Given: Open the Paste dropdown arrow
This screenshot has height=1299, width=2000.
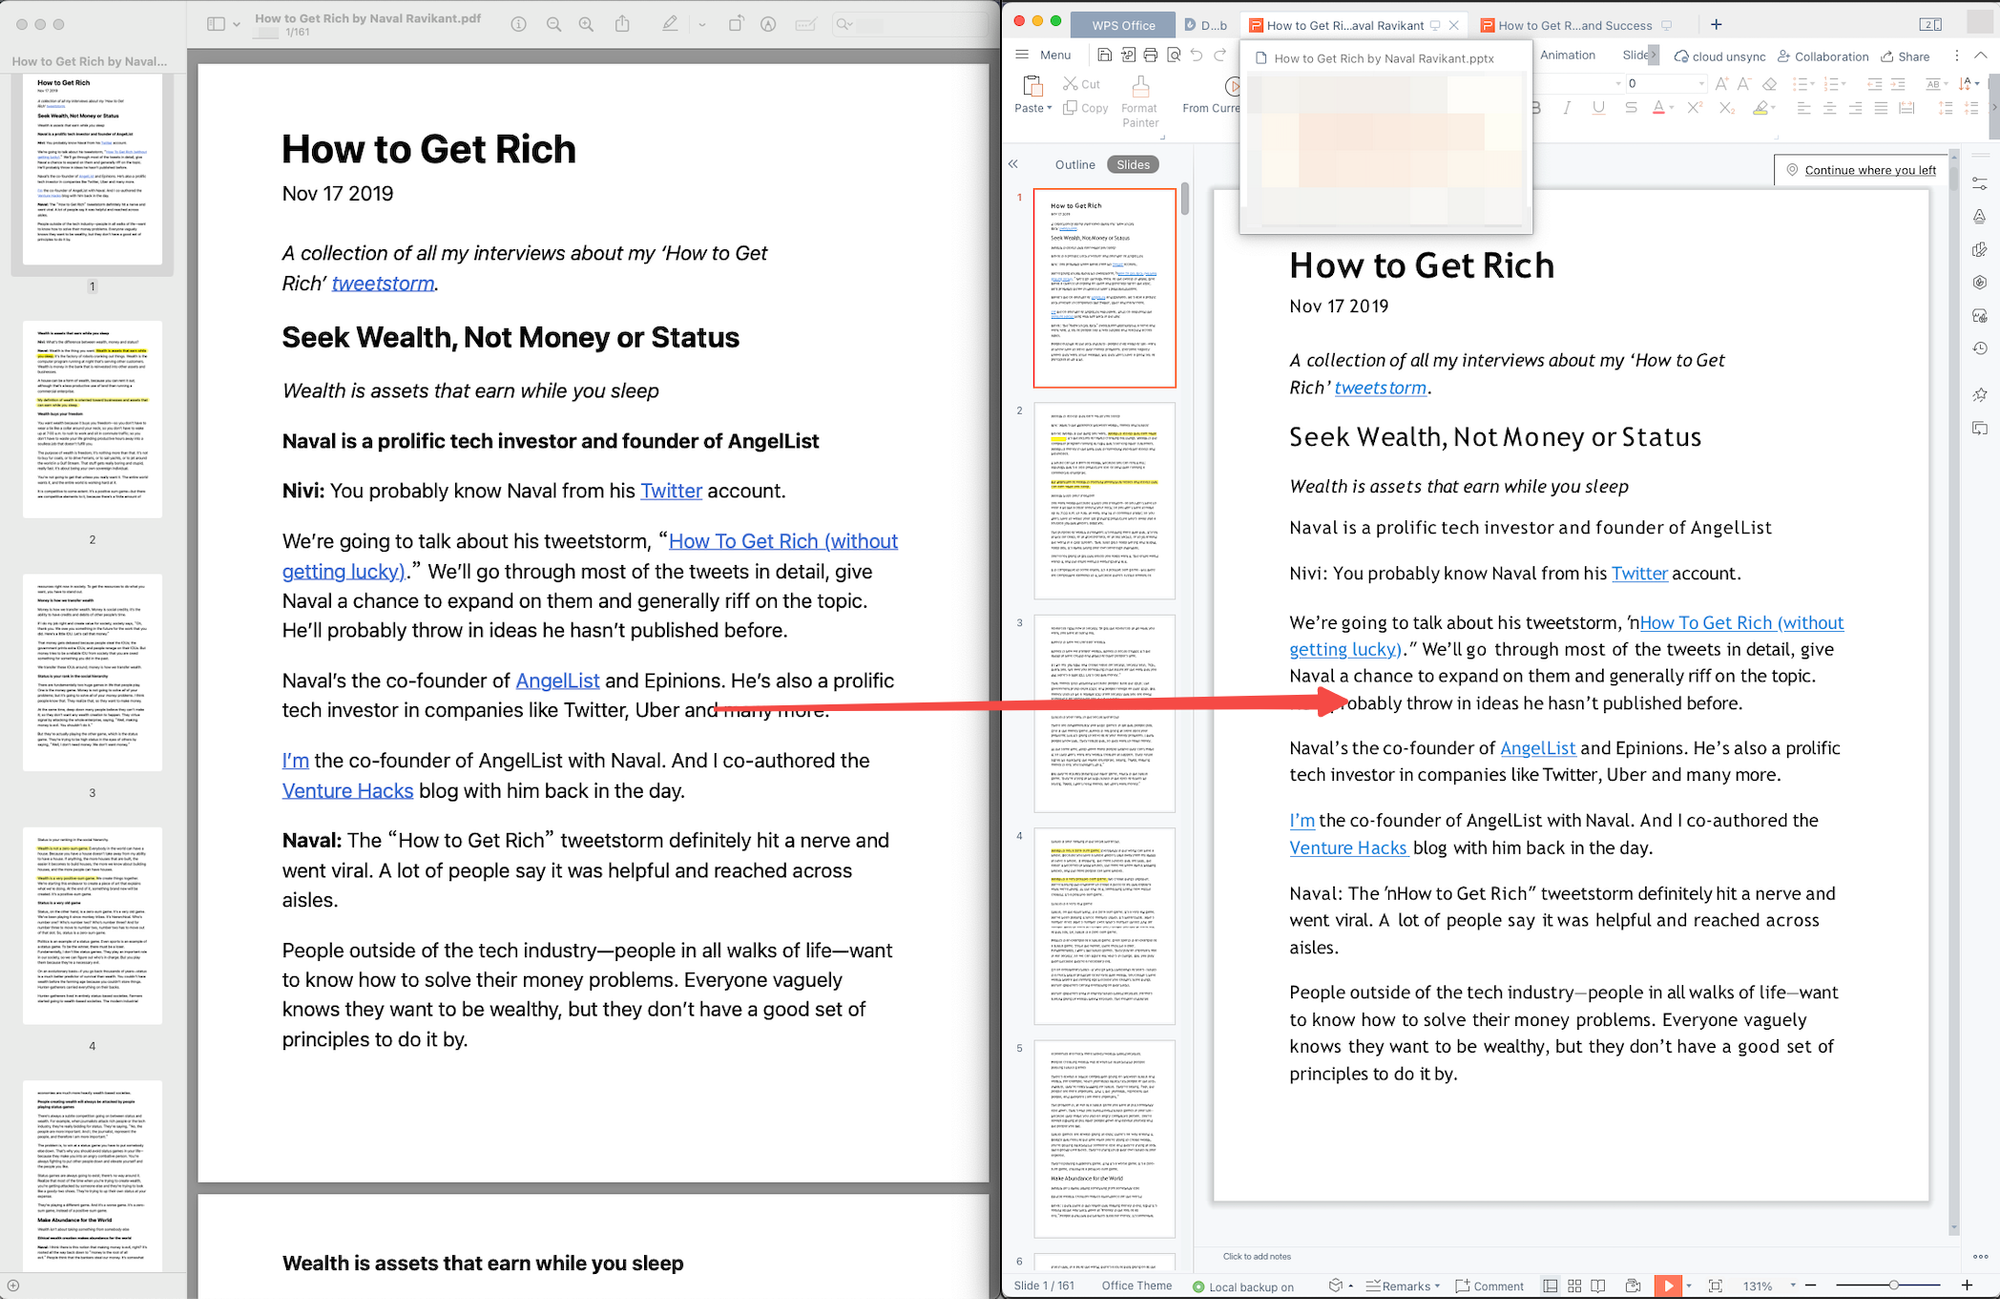Looking at the screenshot, I should point(1049,108).
